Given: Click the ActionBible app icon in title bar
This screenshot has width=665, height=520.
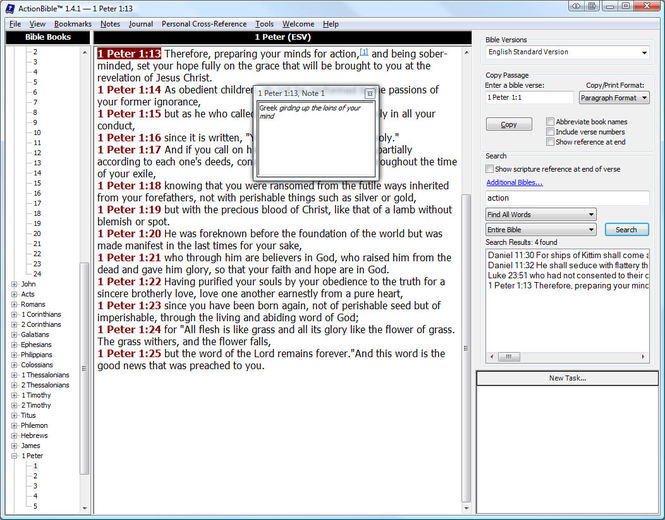Looking at the screenshot, I should point(10,8).
